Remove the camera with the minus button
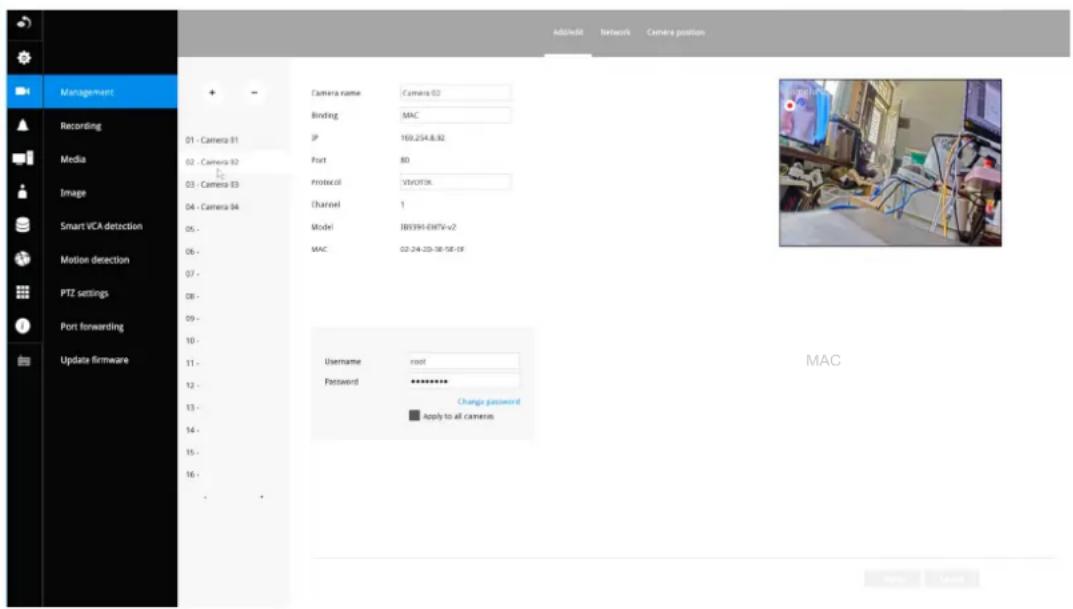This screenshot has height=609, width=1073. tap(254, 92)
